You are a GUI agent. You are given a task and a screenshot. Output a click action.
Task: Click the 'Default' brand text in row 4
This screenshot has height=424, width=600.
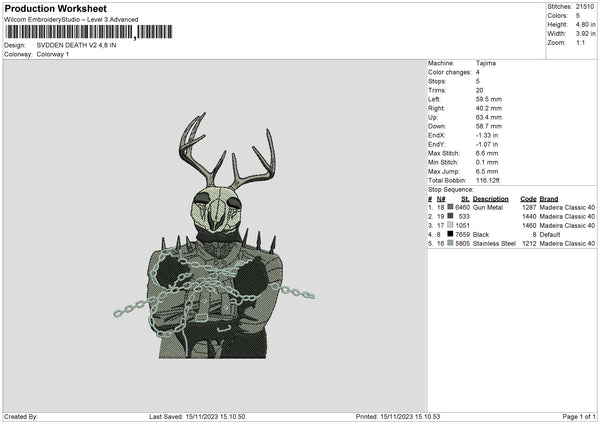point(550,234)
